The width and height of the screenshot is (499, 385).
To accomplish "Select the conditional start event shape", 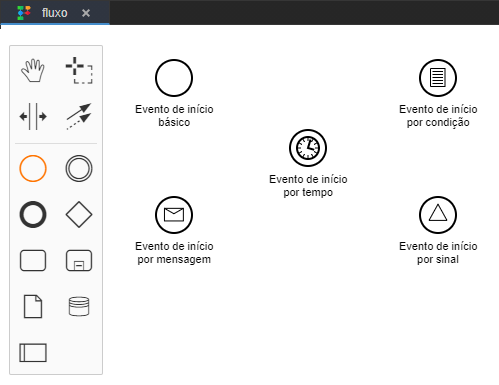I will pos(438,78).
